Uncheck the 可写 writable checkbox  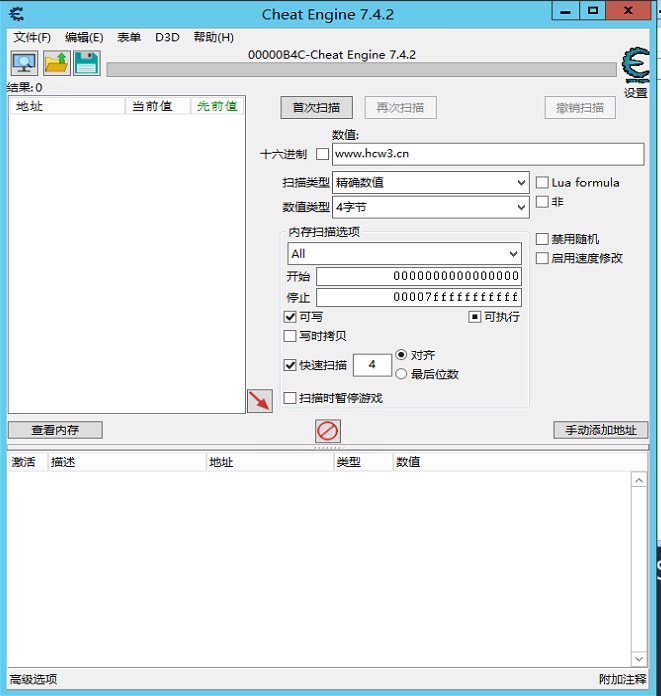(x=290, y=316)
